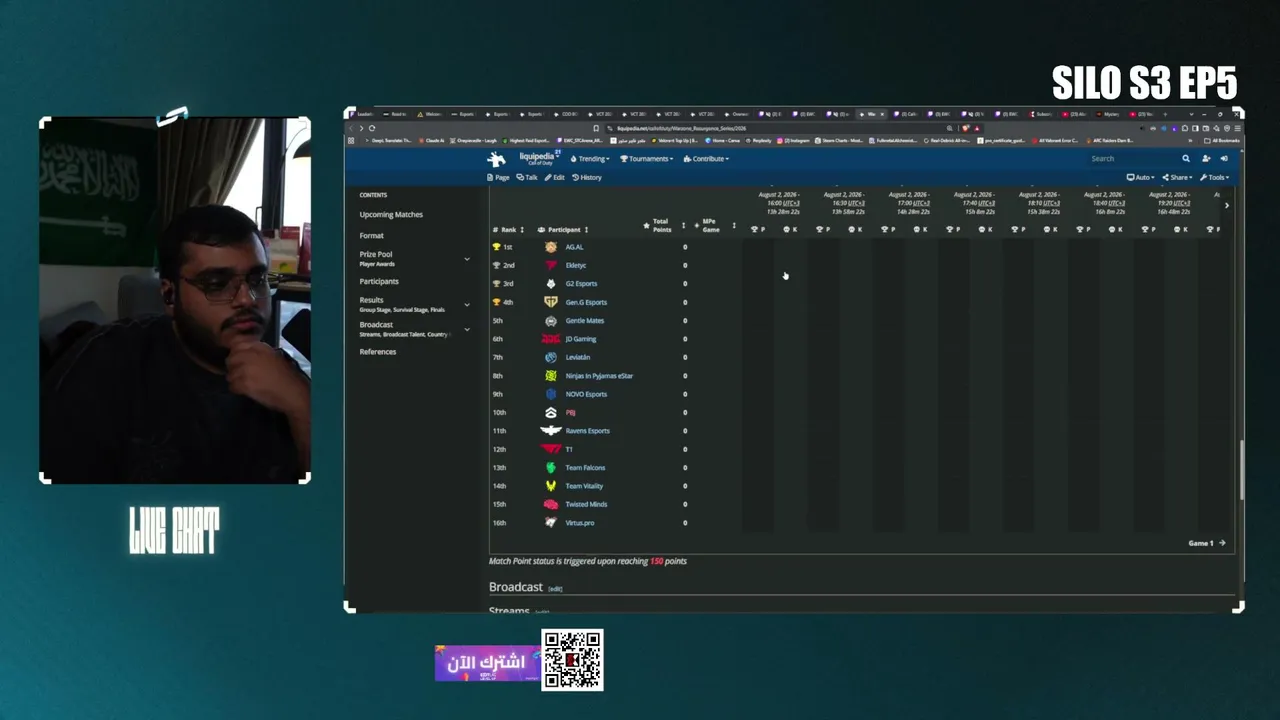Click the Ravens Esports team logo

pos(550,431)
